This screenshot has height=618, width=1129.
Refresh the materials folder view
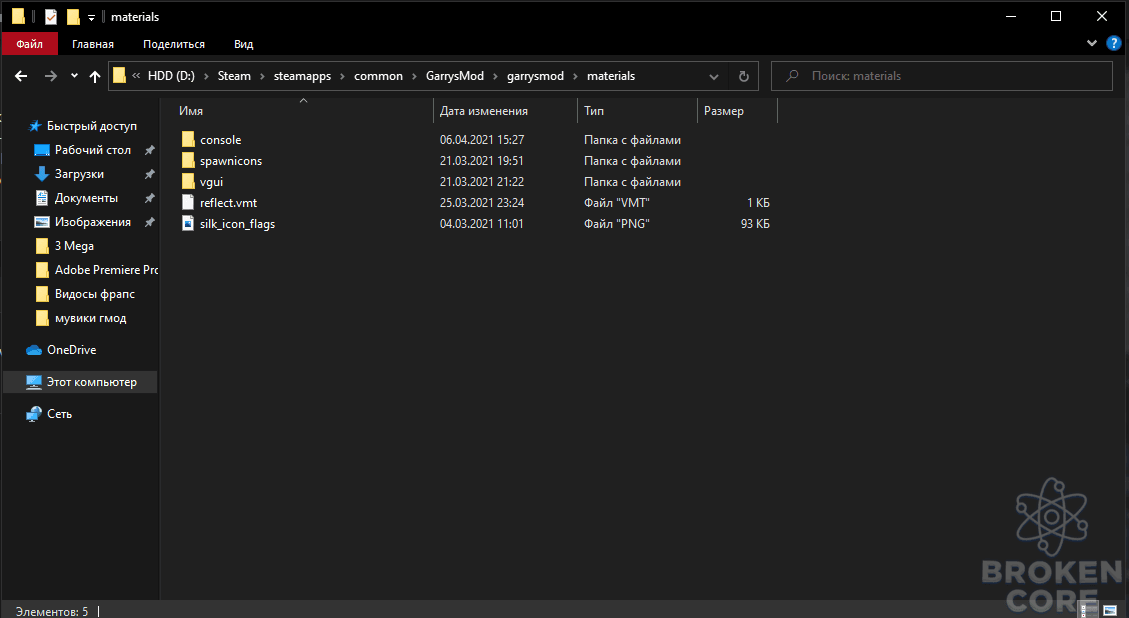tap(744, 76)
